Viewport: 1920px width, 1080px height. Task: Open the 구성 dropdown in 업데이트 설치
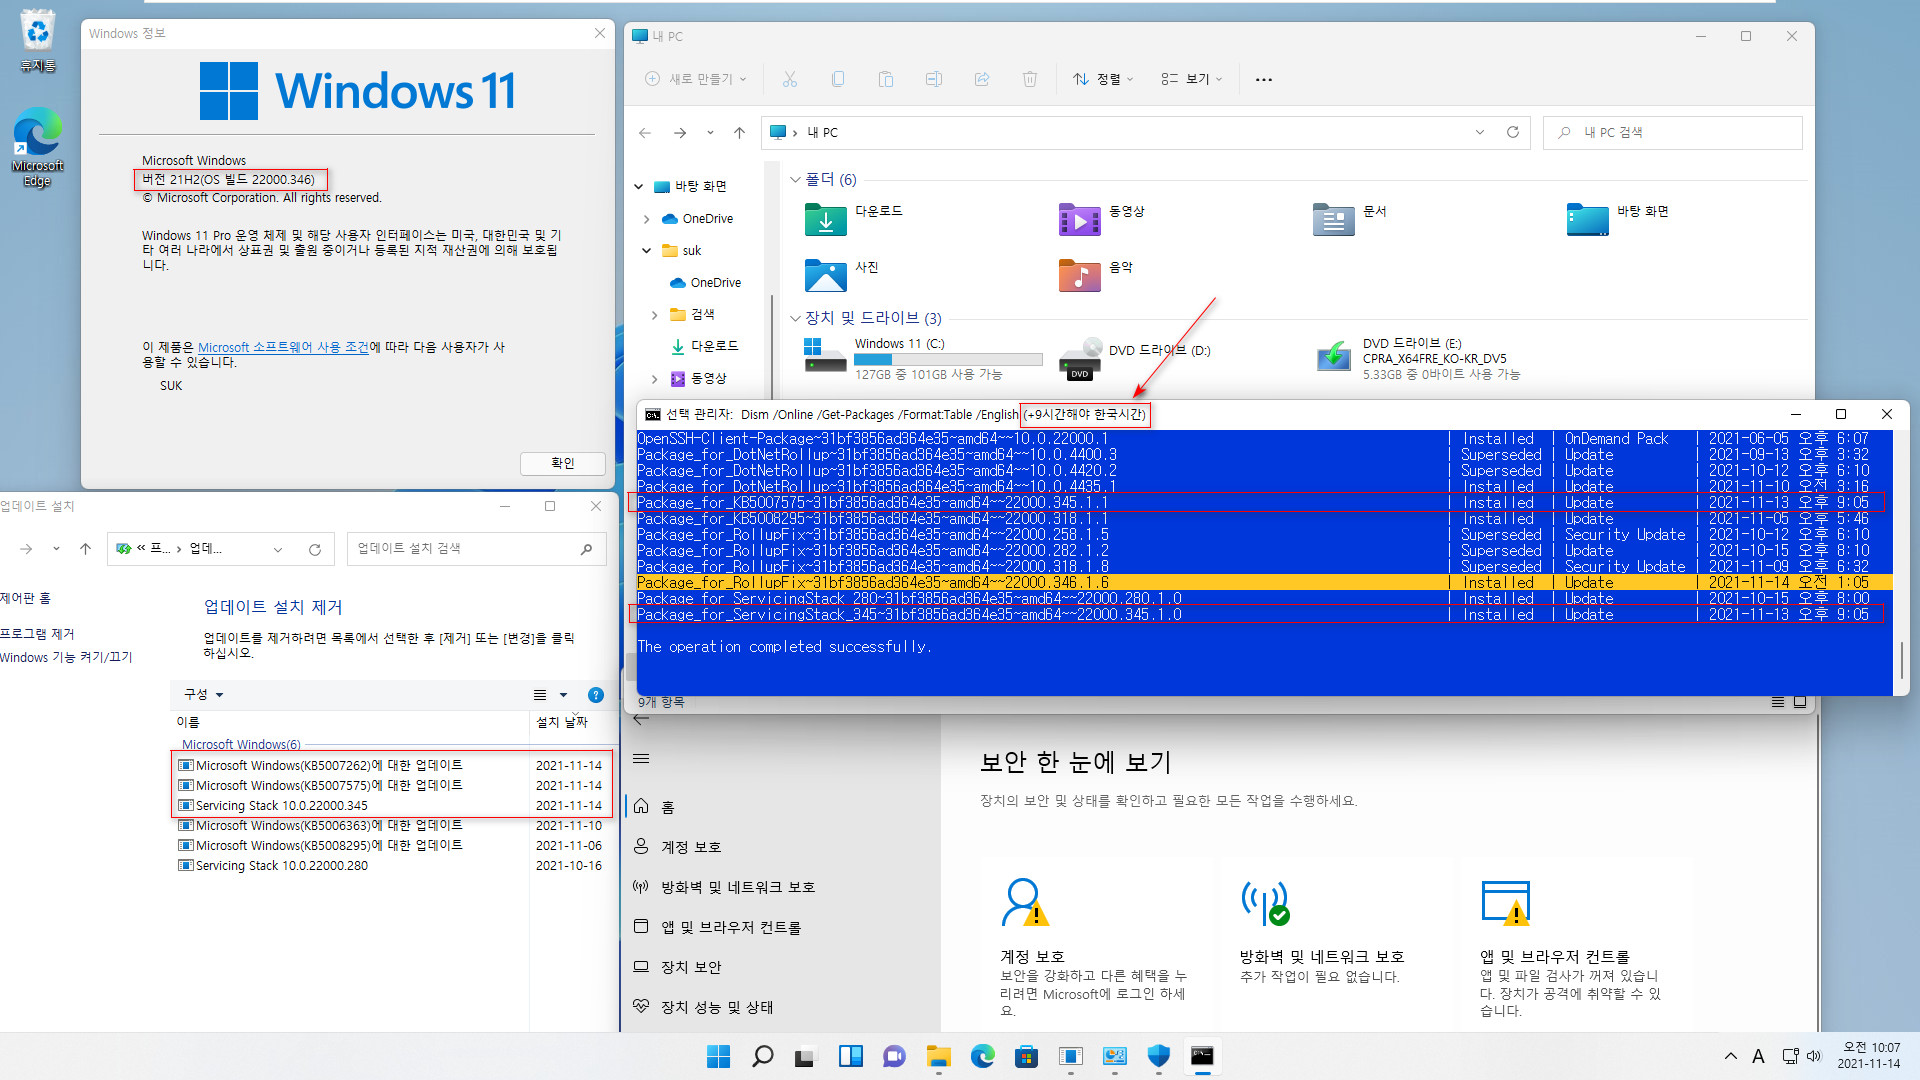[x=203, y=695]
